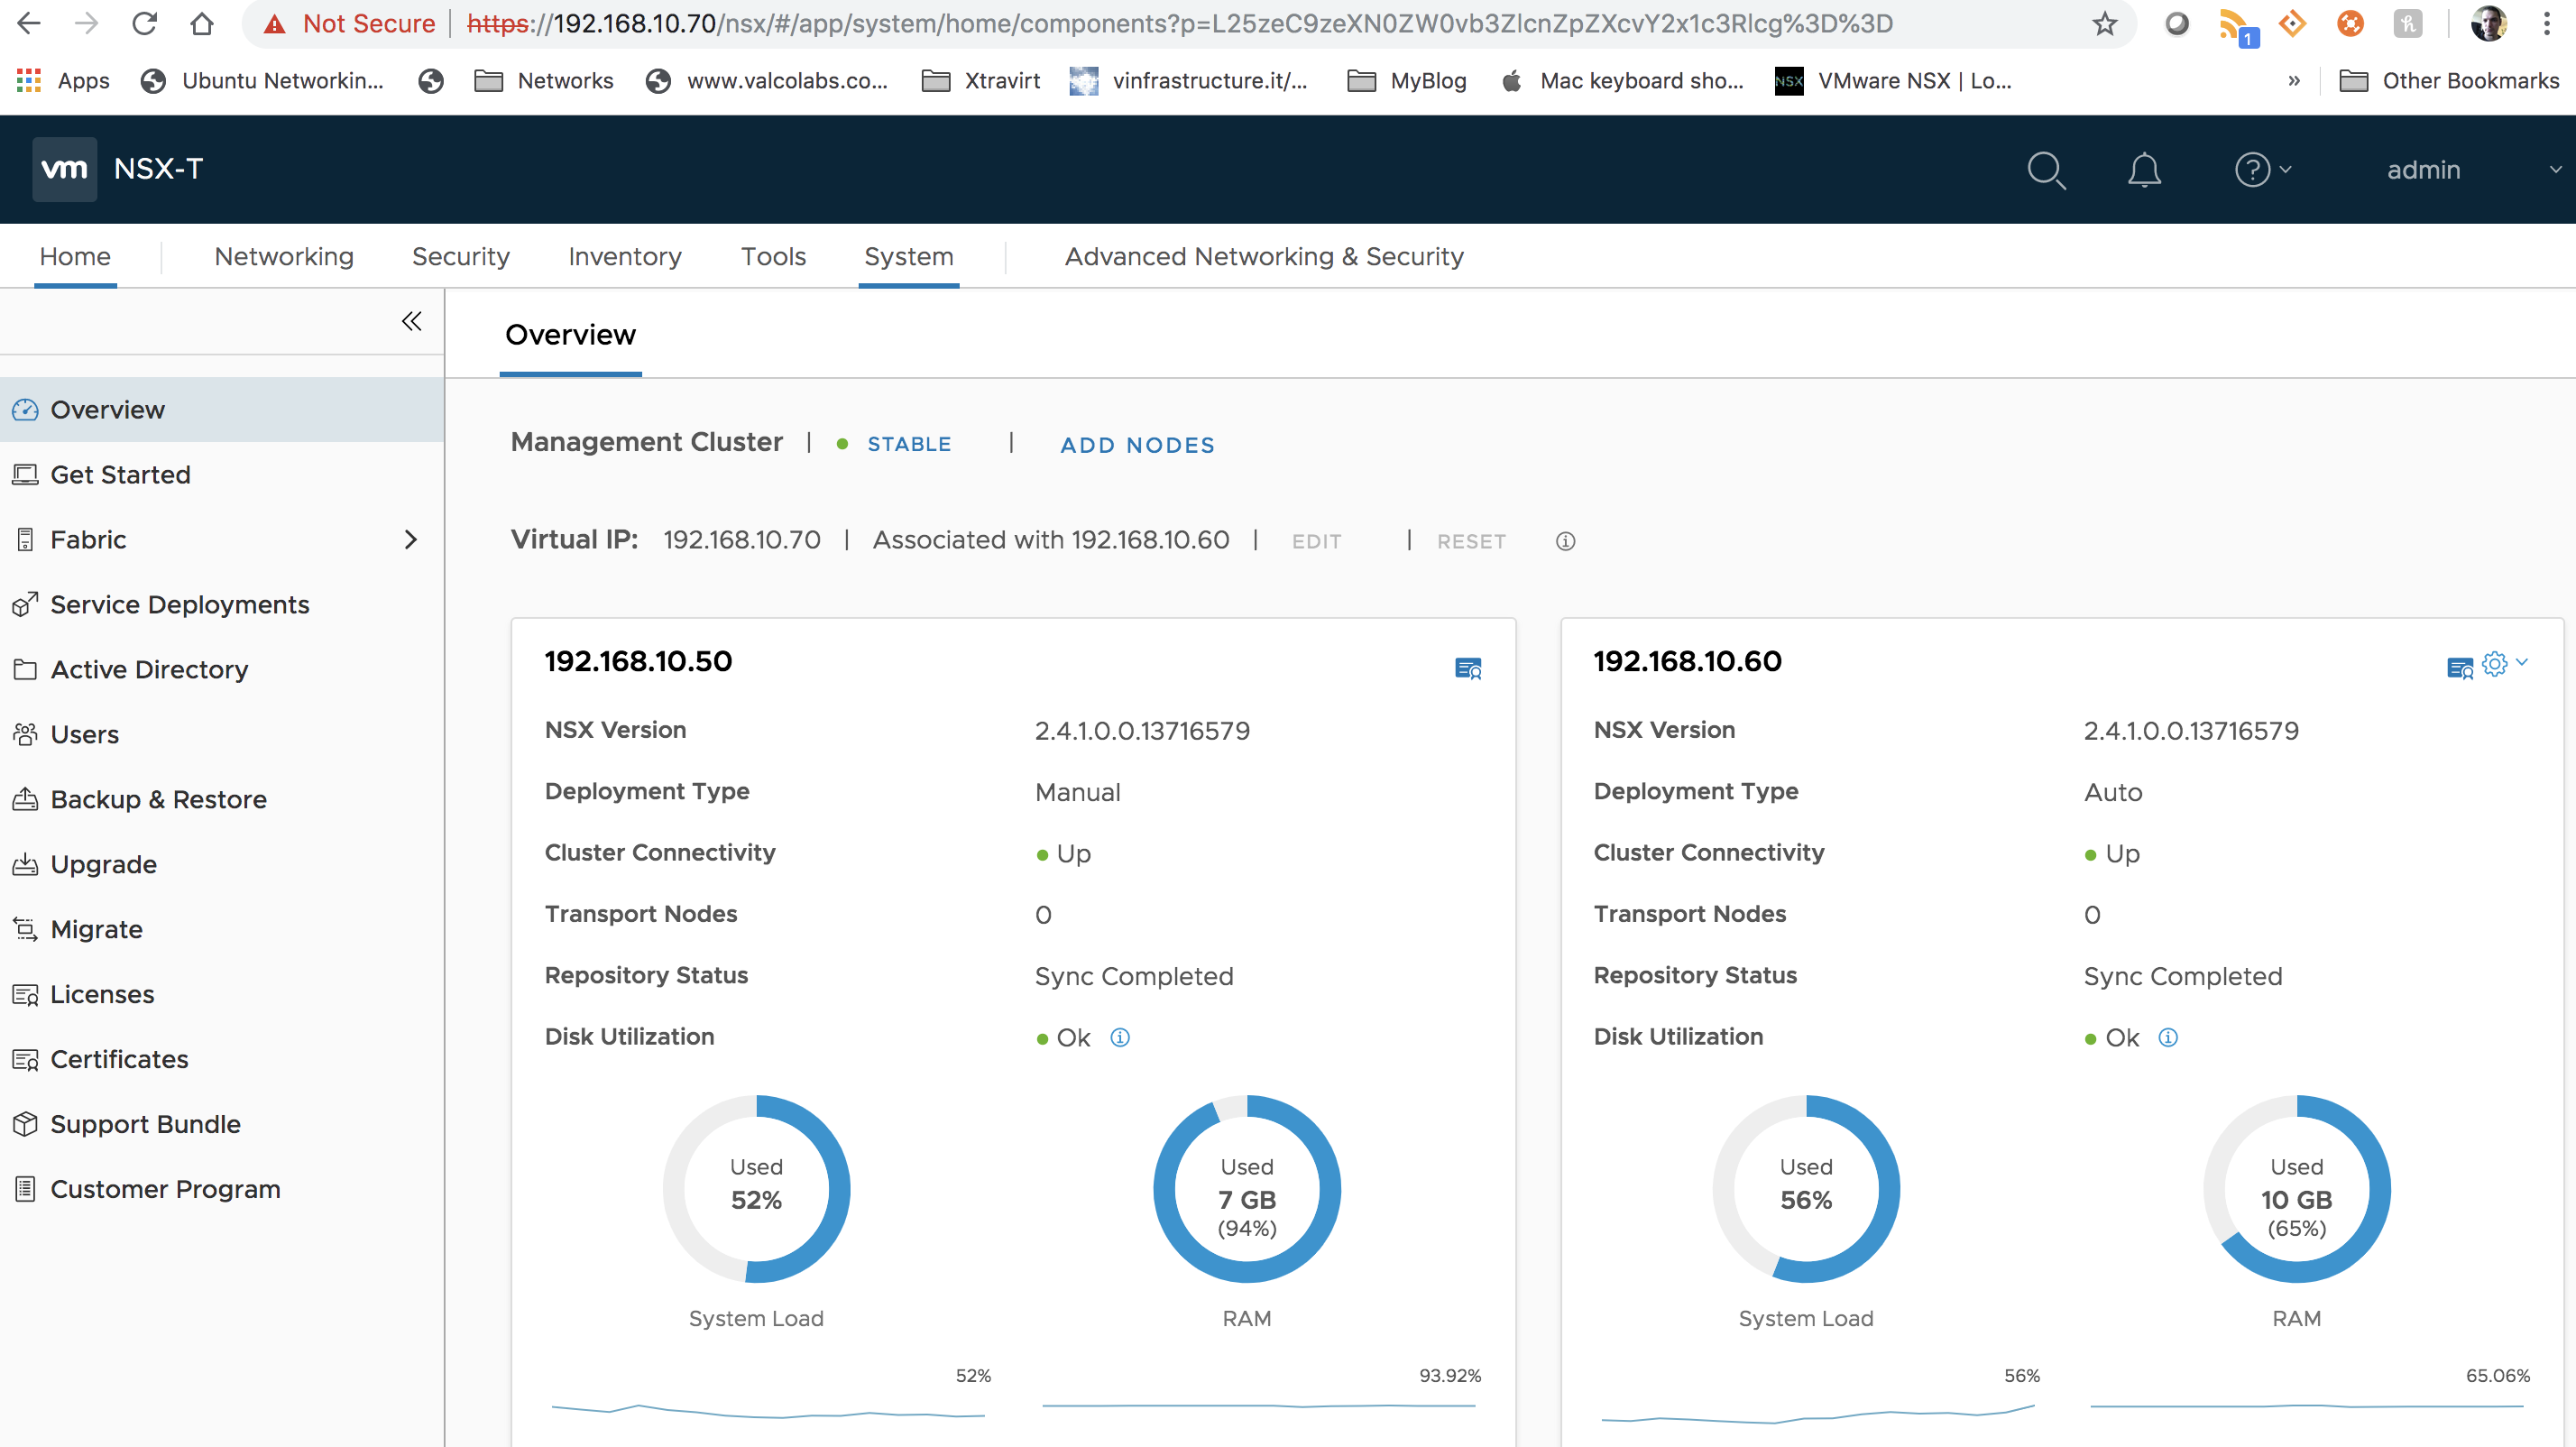Click Disk Utilization info icon for 192.168.10.50

(1119, 1037)
